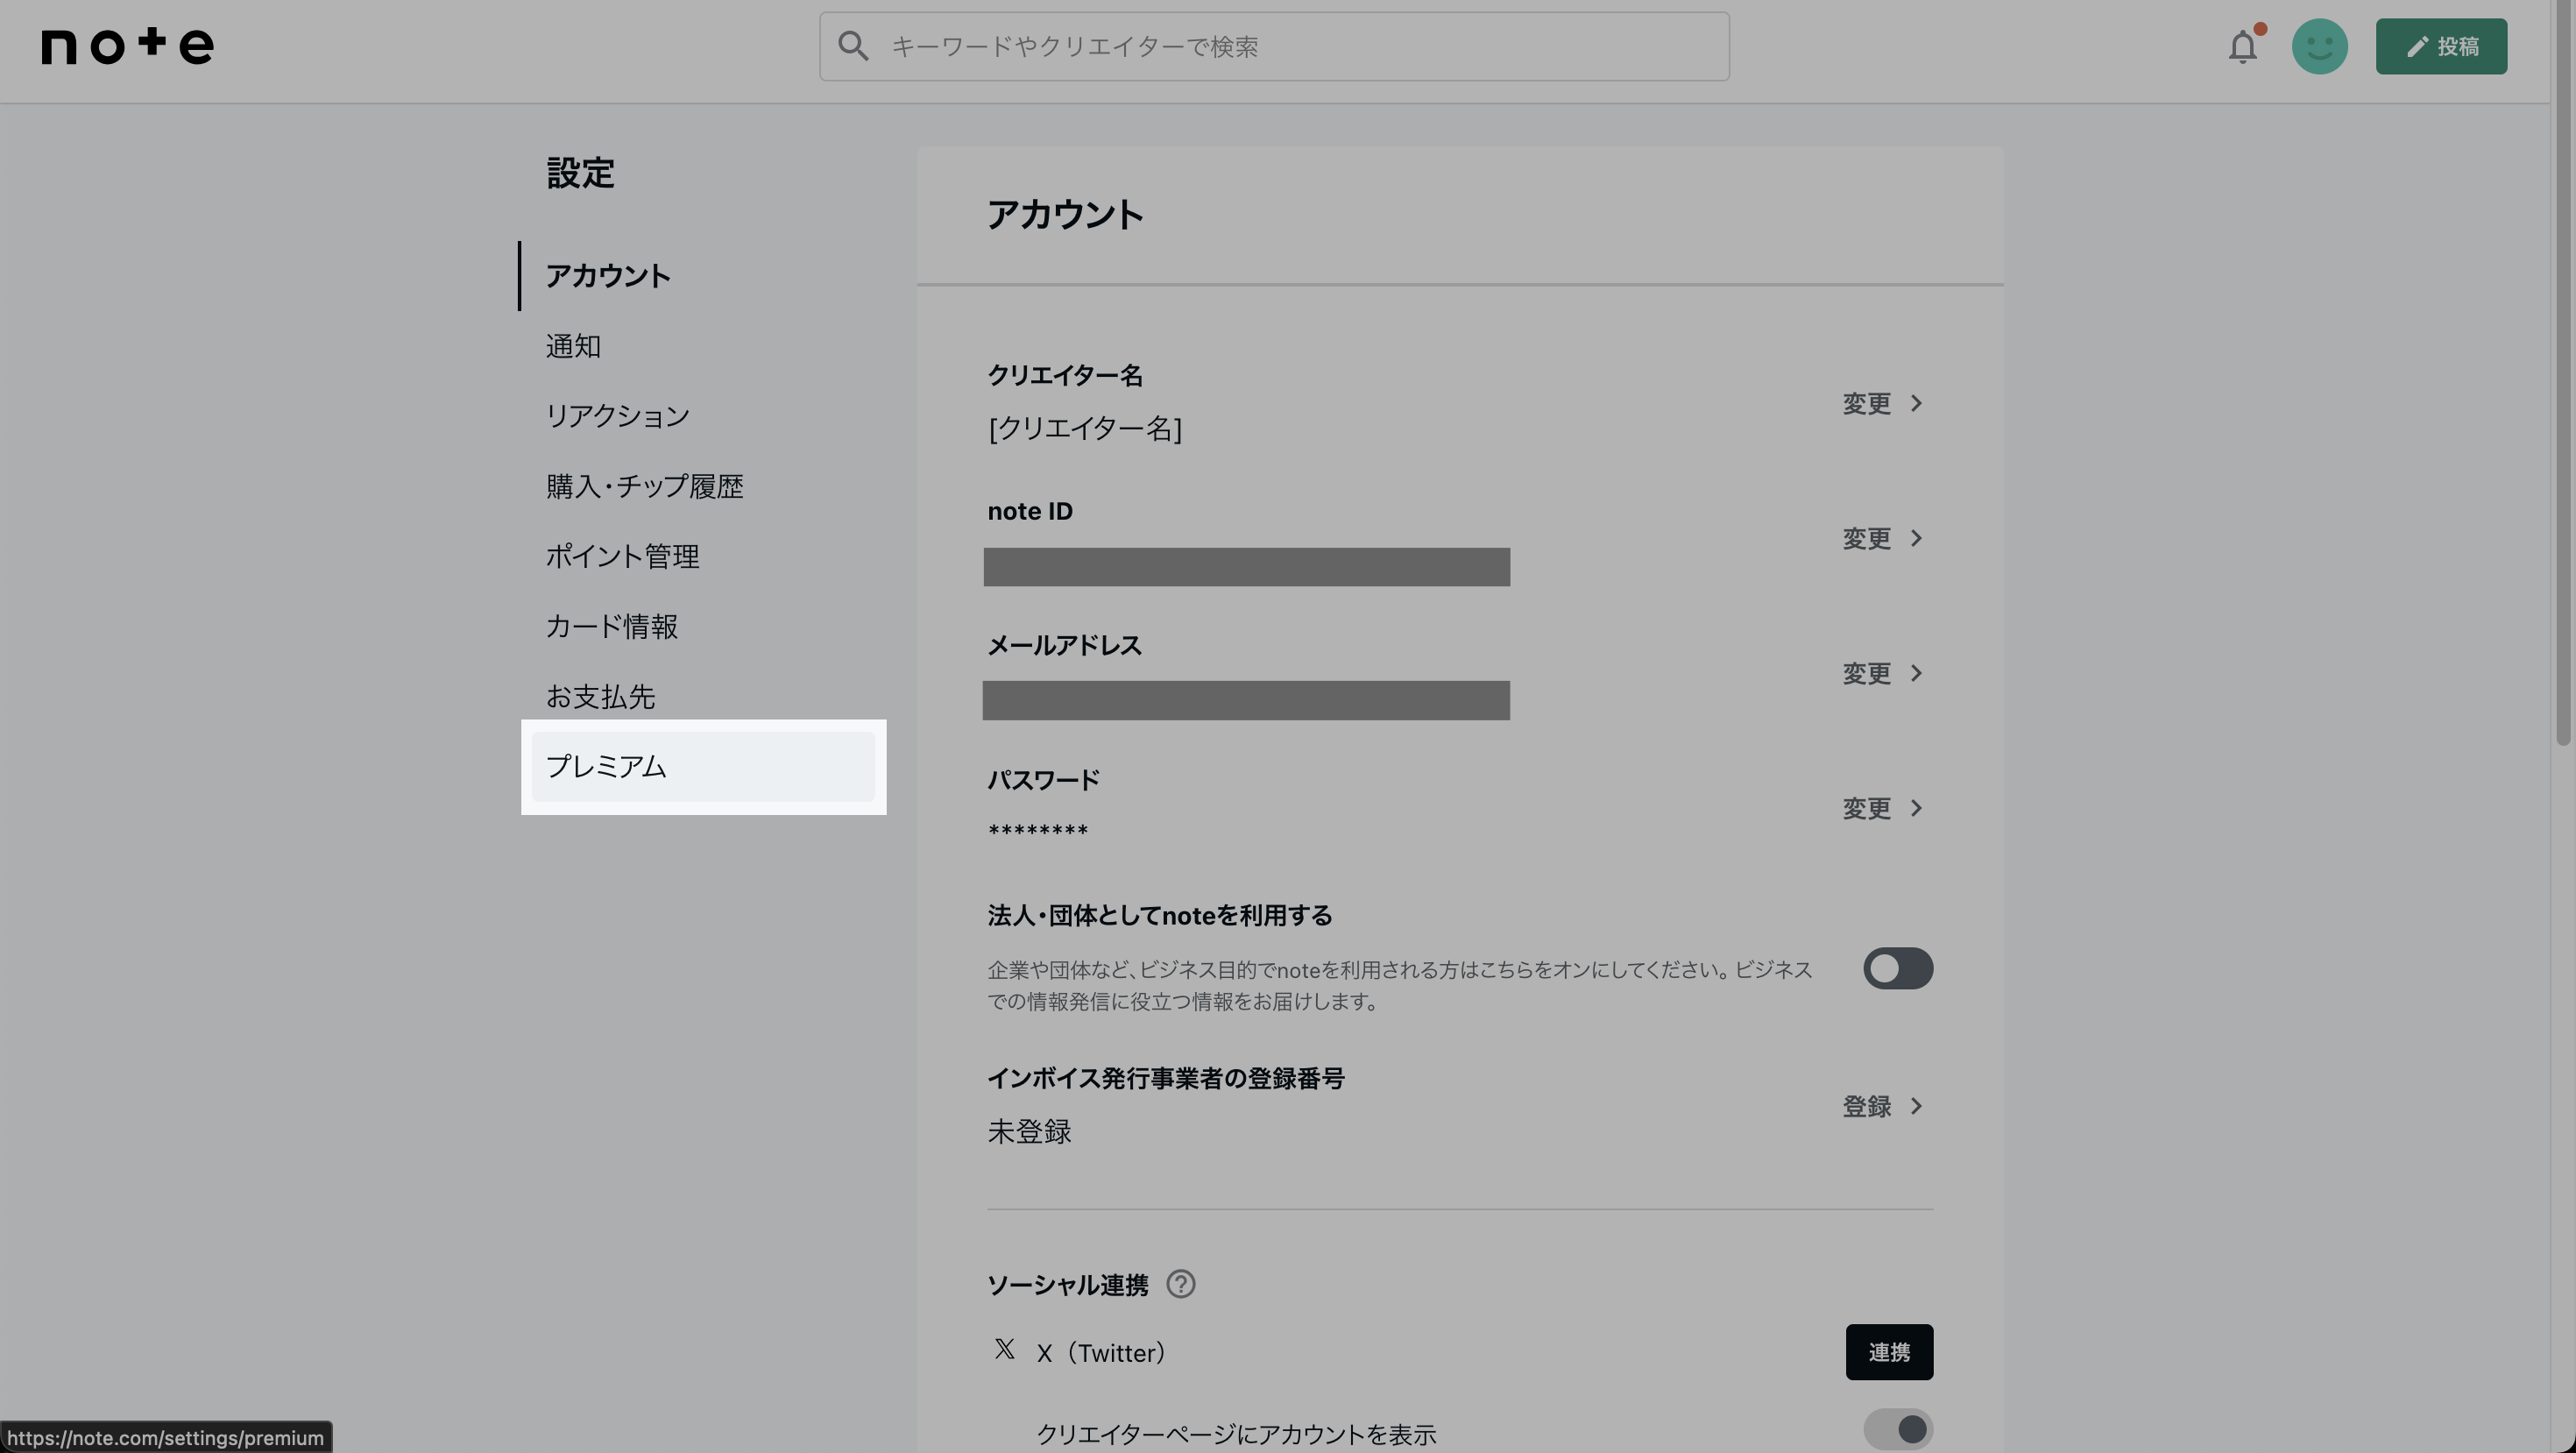Screen dimensions: 2576x1453
Task: Open the green smiley avatar menu
Action: coord(2320,46)
